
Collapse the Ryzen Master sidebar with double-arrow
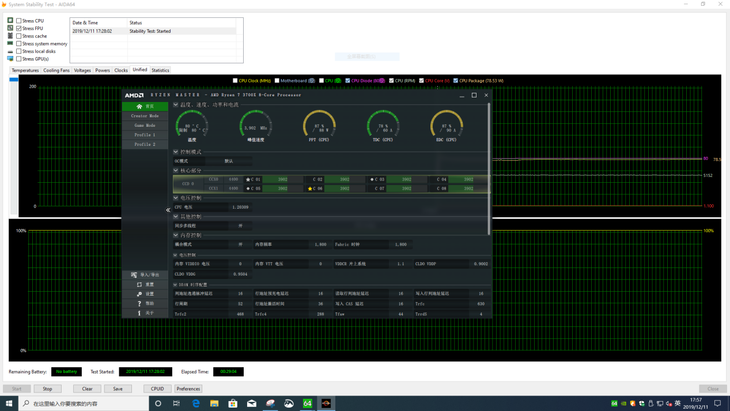(168, 210)
